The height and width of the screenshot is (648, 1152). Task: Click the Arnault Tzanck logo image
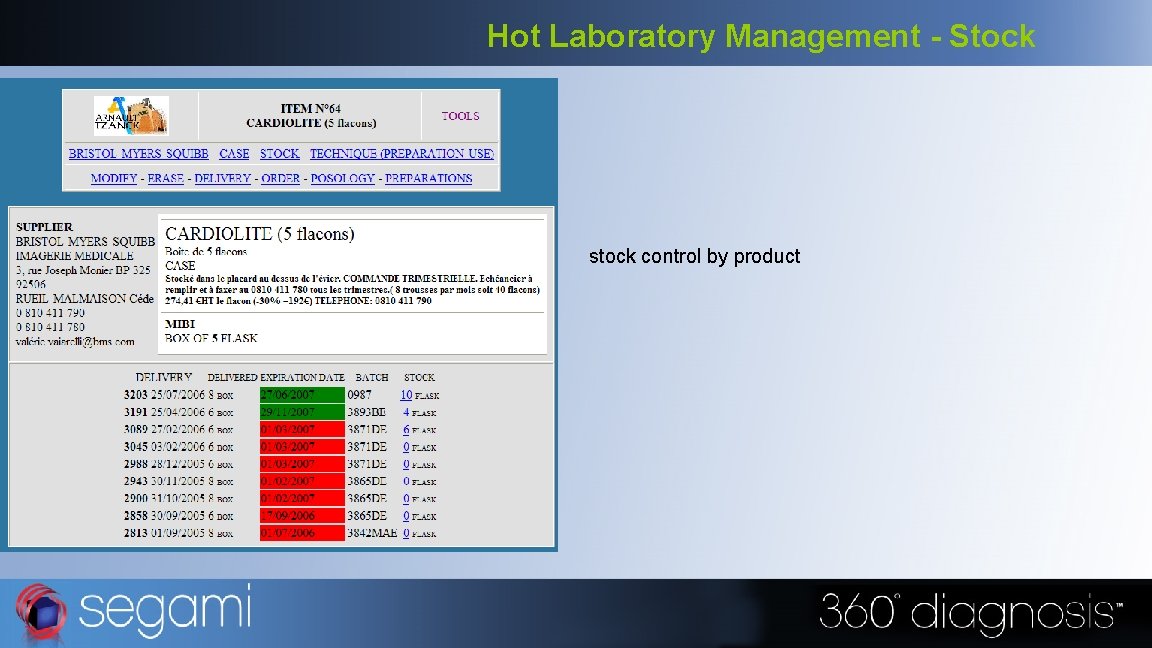click(x=132, y=115)
